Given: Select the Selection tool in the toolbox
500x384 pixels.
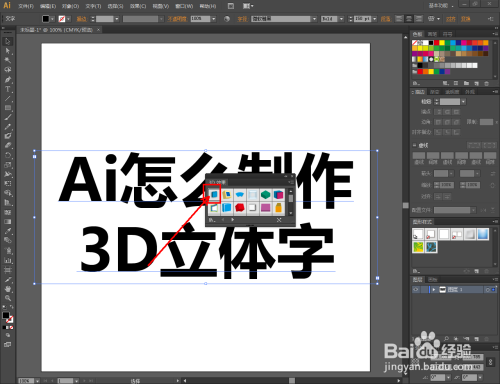Looking at the screenshot, I should click(x=8, y=42).
